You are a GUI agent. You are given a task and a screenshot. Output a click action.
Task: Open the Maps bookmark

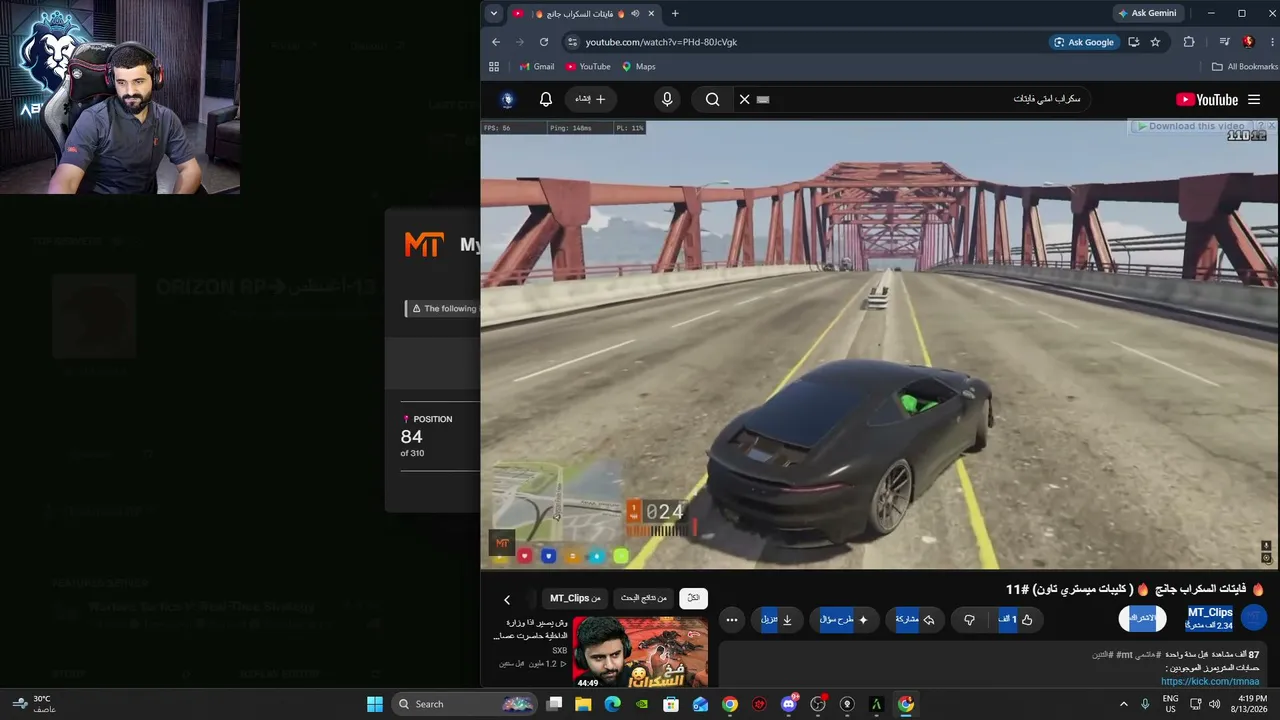[x=639, y=67]
